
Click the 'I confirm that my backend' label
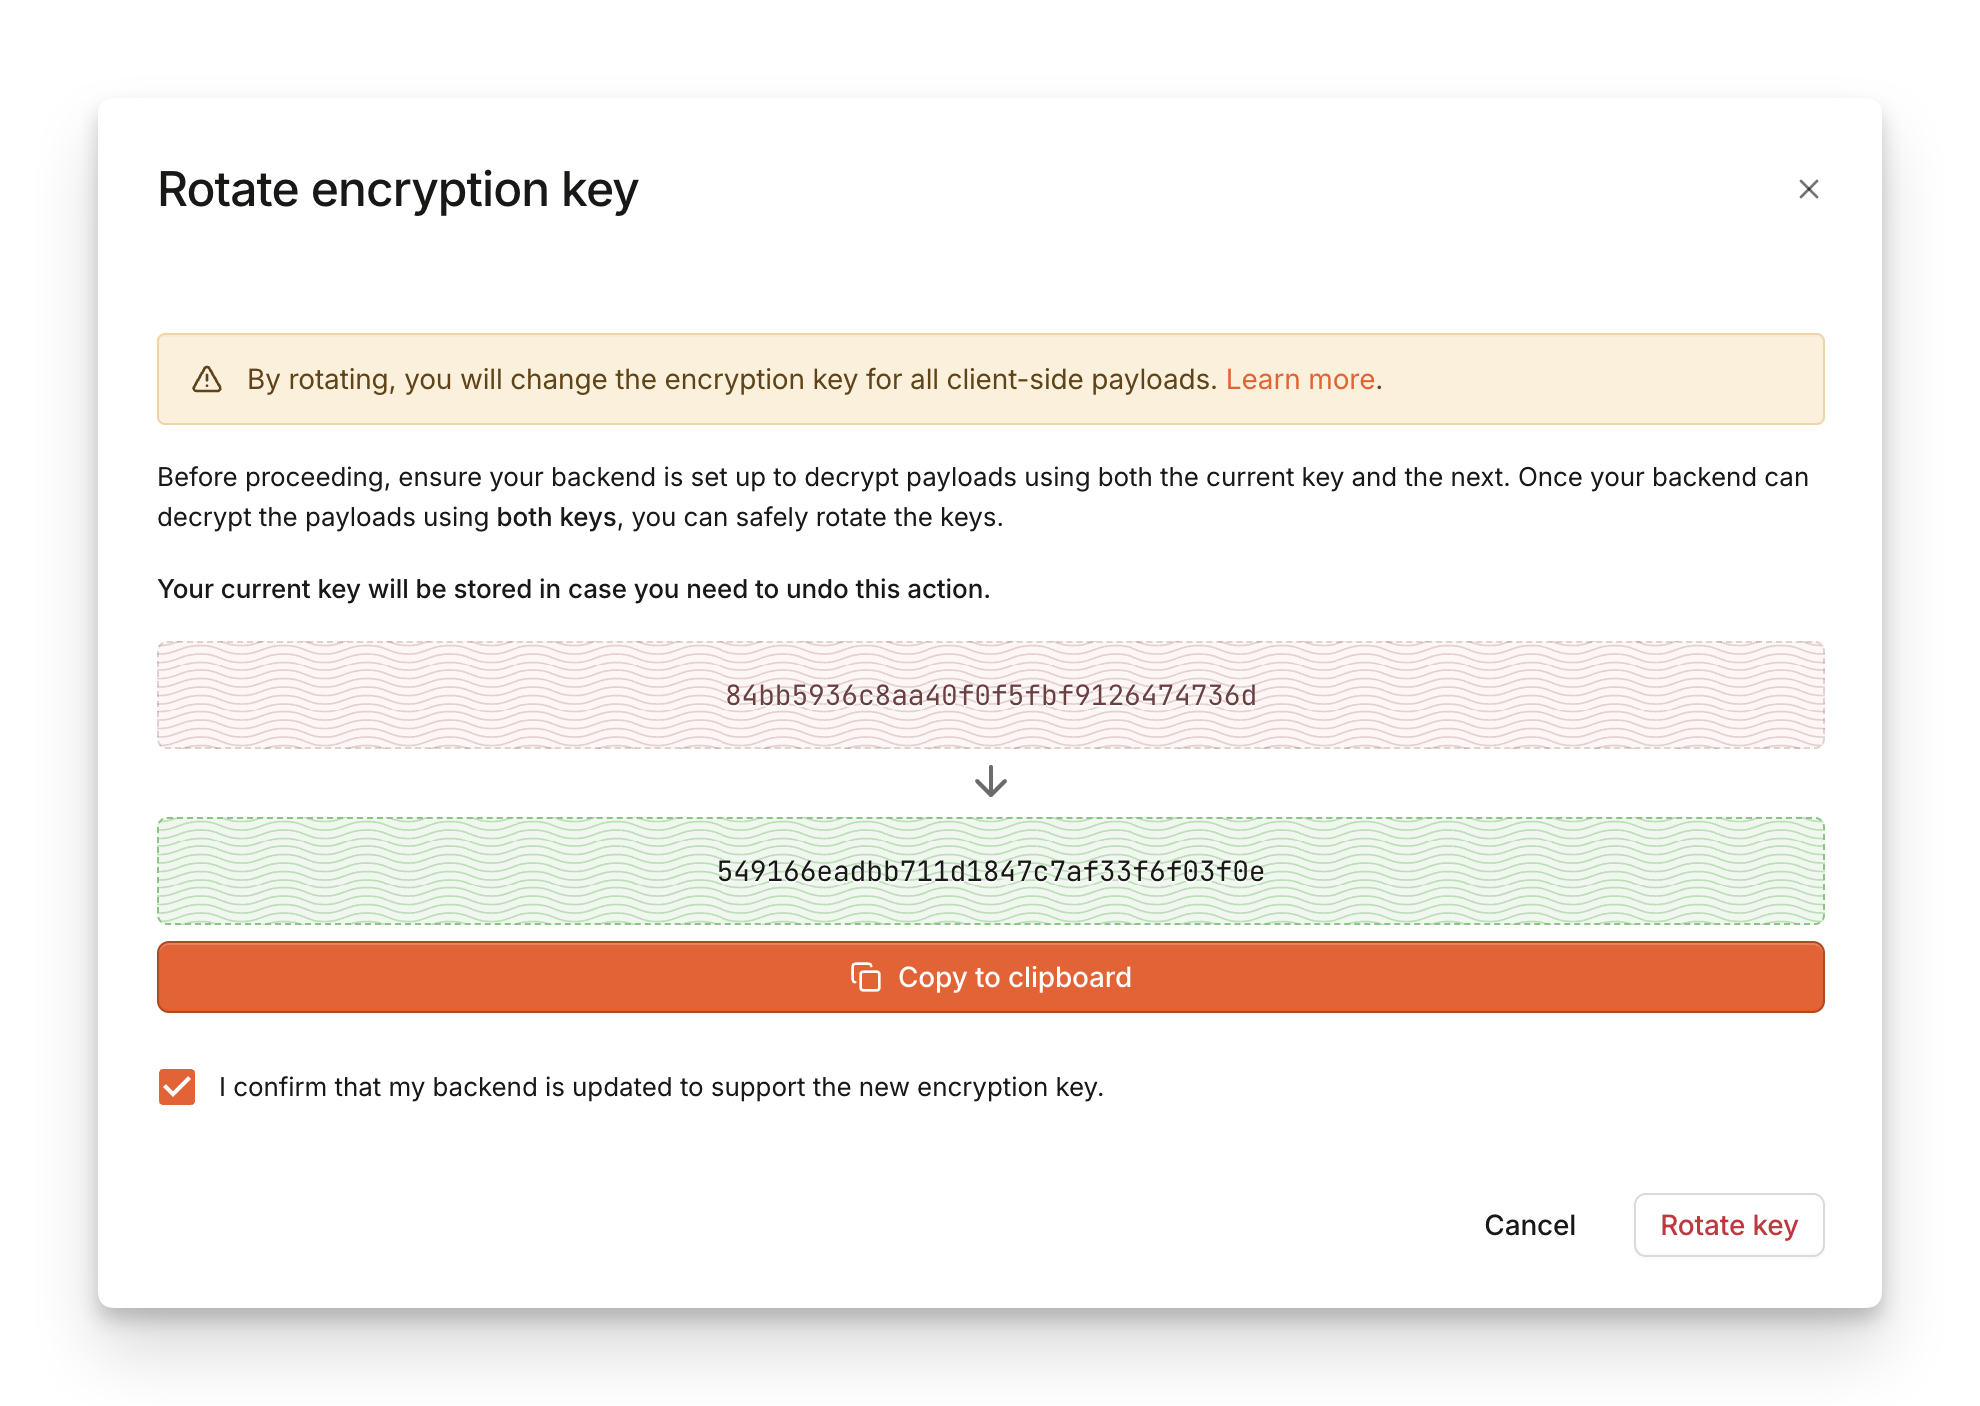click(660, 1087)
